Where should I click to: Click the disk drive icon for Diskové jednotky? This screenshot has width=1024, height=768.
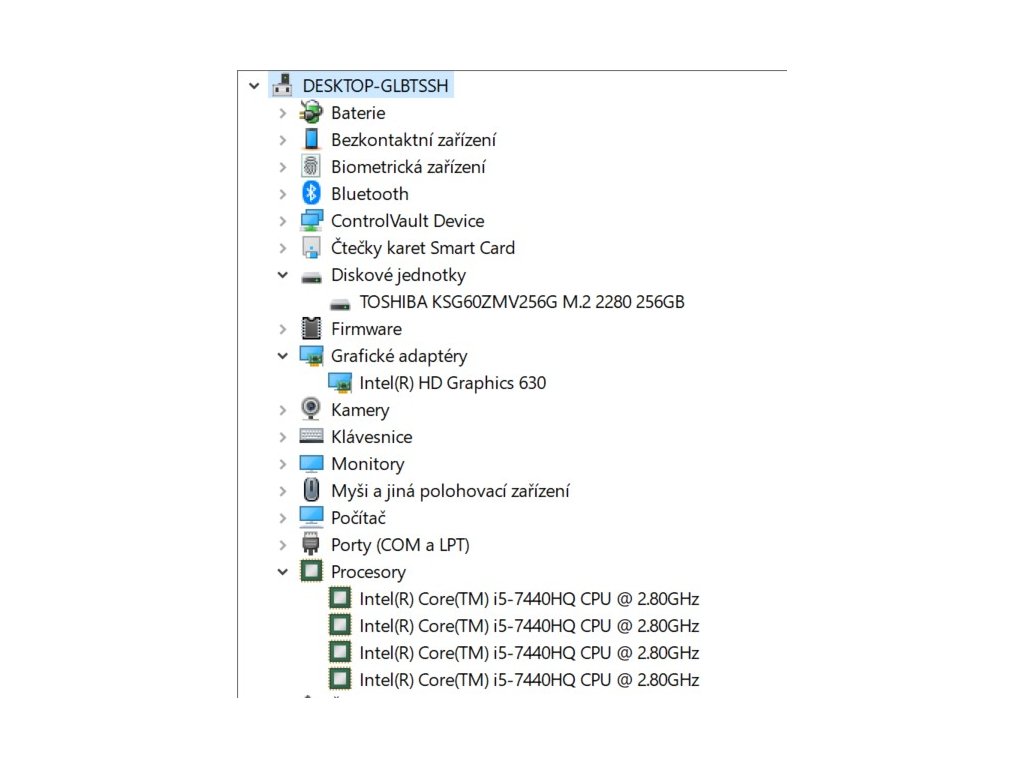(x=312, y=277)
